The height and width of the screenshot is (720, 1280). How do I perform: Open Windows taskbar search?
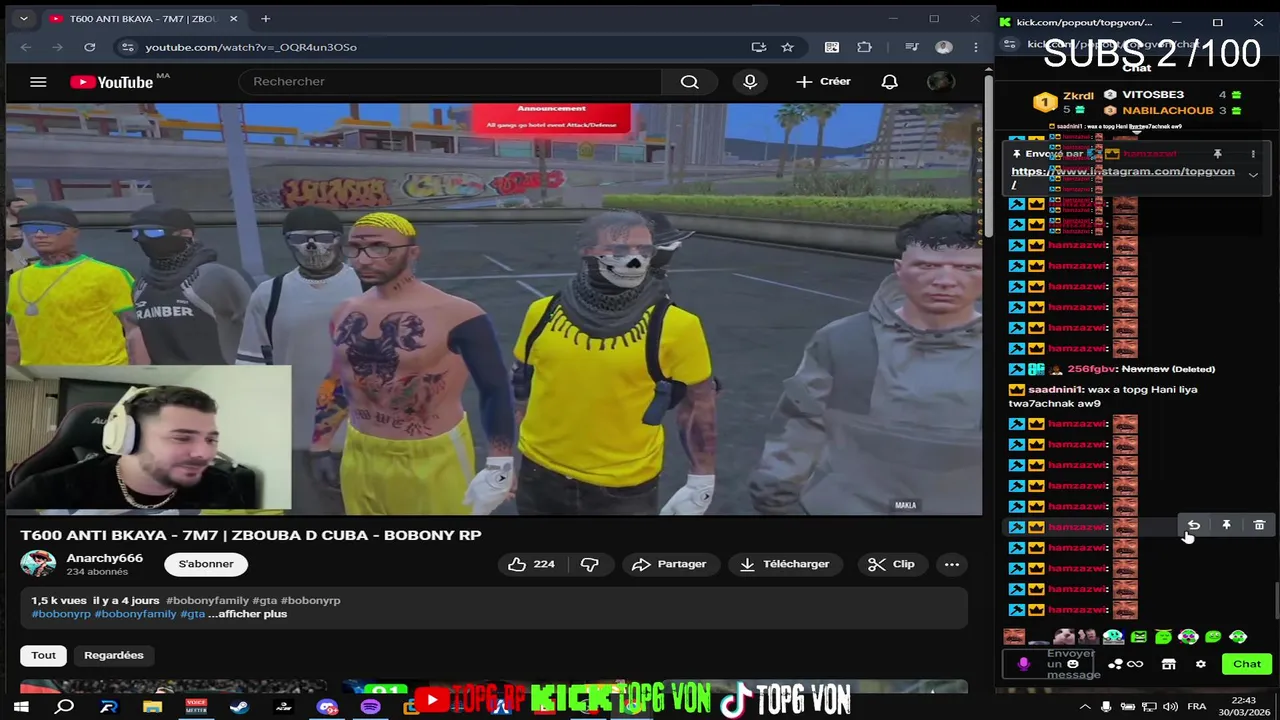click(x=64, y=707)
